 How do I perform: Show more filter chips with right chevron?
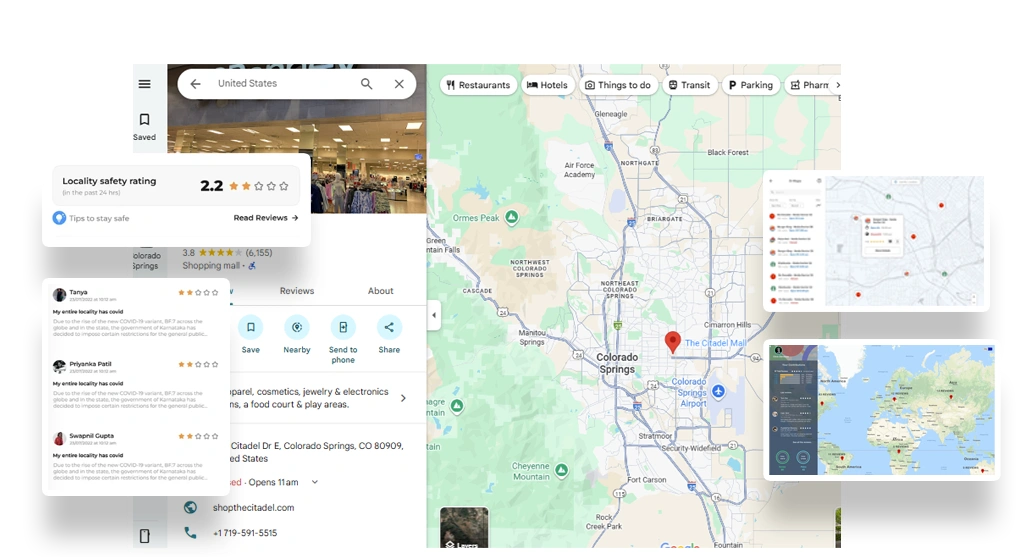838,85
